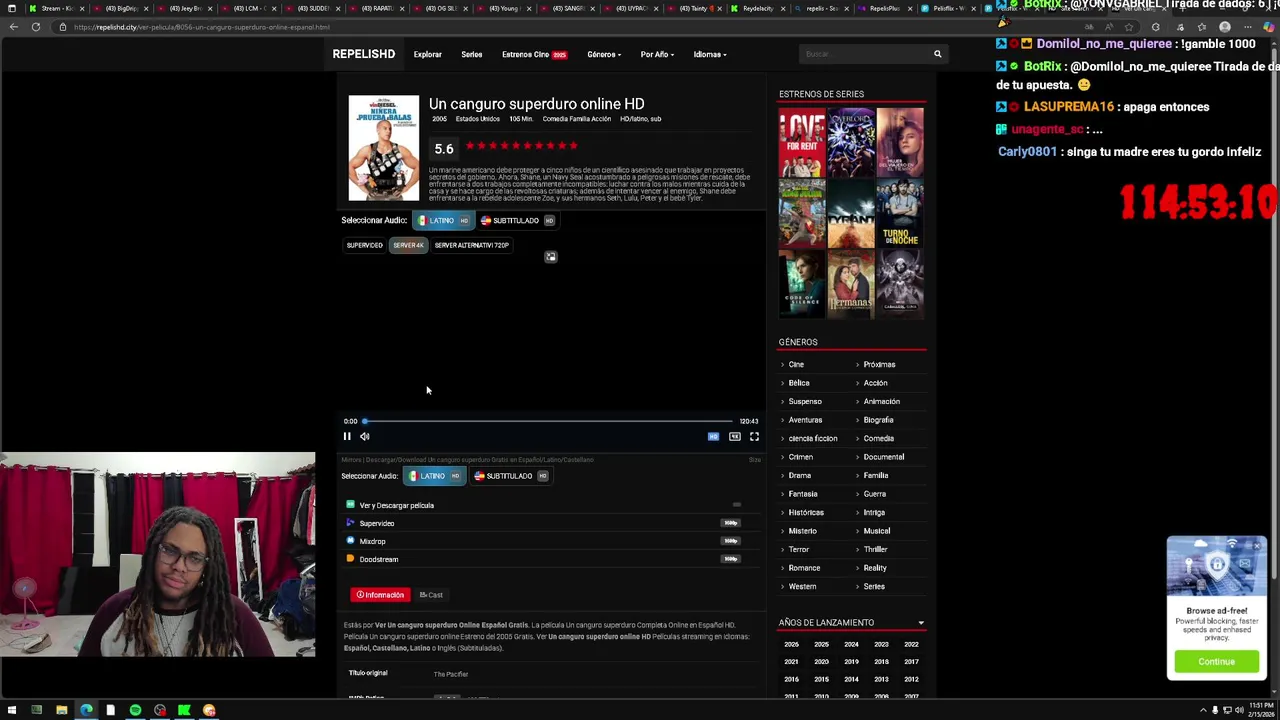Switch to the Reydelacity browser tab
The image size is (1280, 720).
pyautogui.click(x=757, y=8)
